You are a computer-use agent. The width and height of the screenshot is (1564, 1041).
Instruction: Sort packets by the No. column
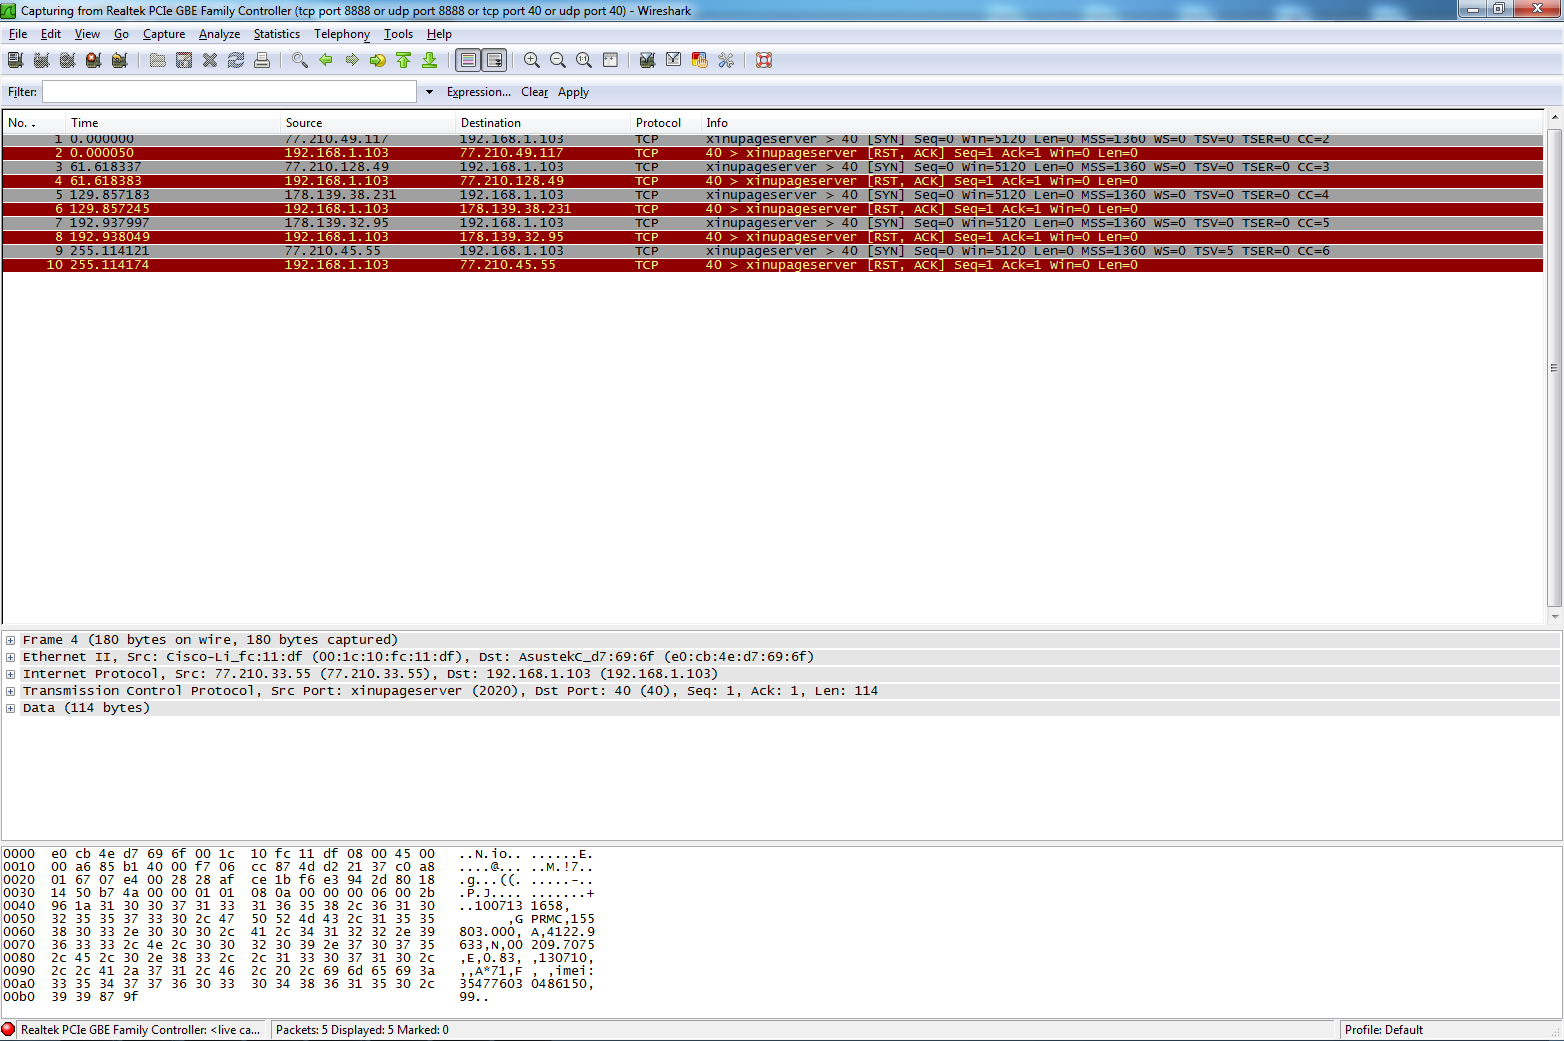click(32, 123)
